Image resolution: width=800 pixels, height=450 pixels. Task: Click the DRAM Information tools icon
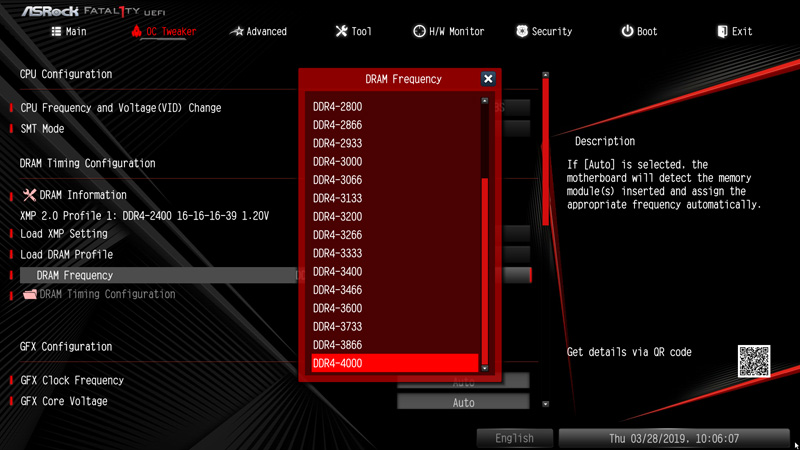(30, 195)
